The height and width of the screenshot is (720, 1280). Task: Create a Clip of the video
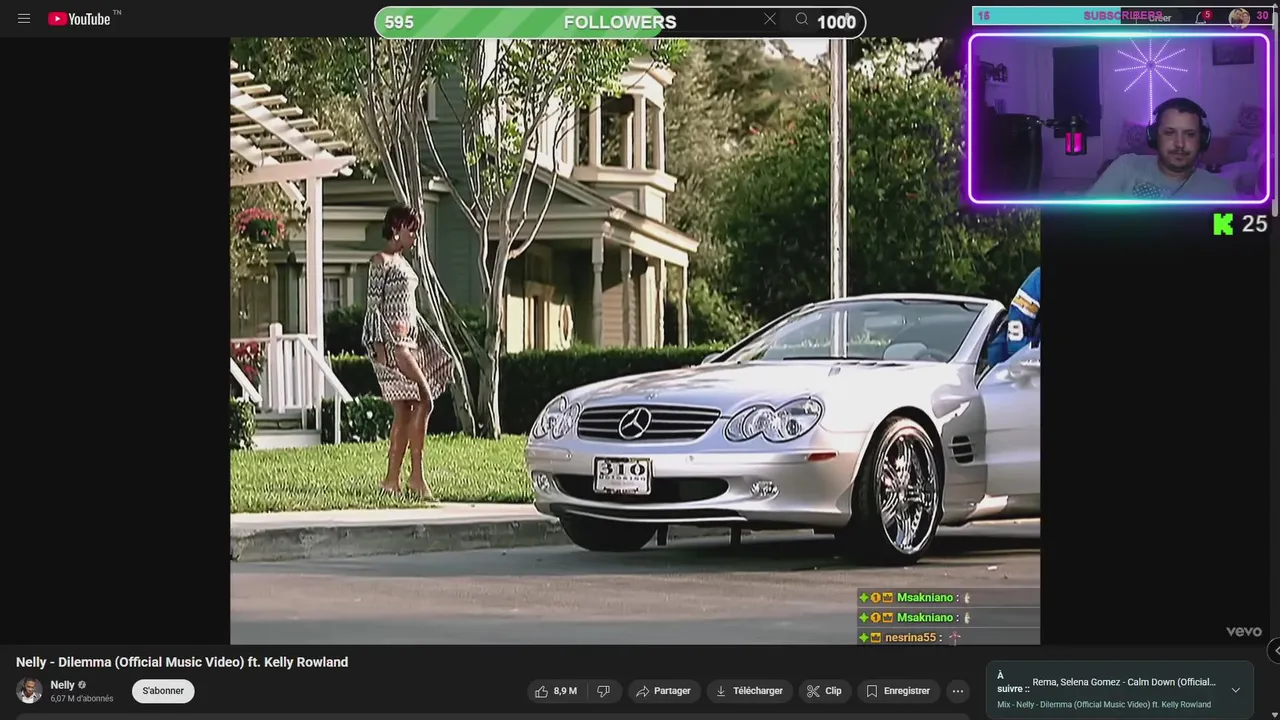pos(824,691)
